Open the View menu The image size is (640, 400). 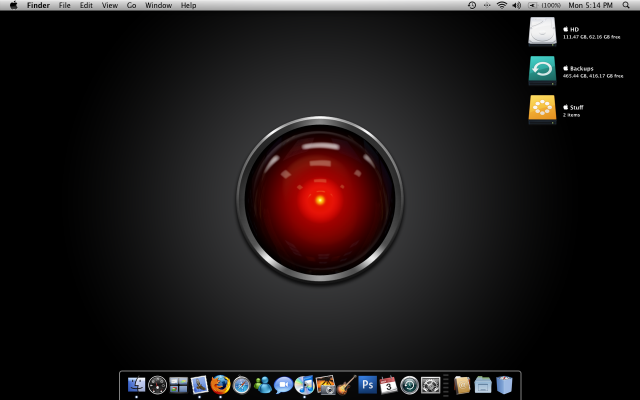coord(110,5)
